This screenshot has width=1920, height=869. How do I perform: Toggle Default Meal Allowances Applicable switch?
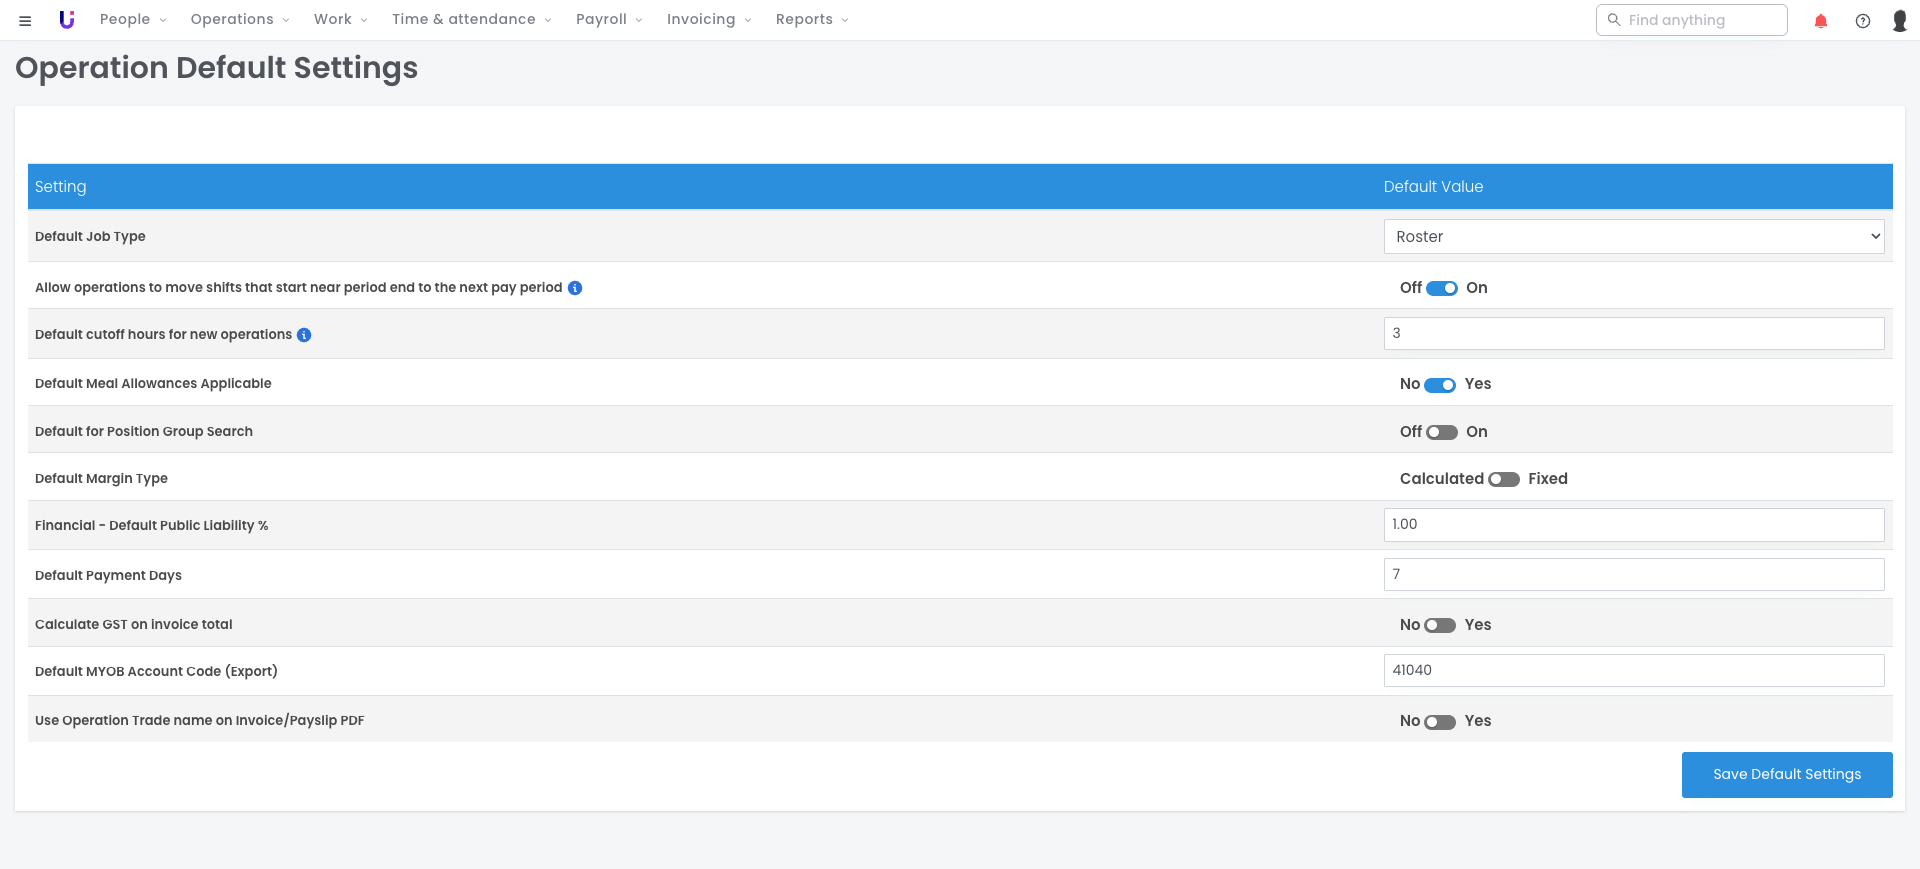[1439, 385]
